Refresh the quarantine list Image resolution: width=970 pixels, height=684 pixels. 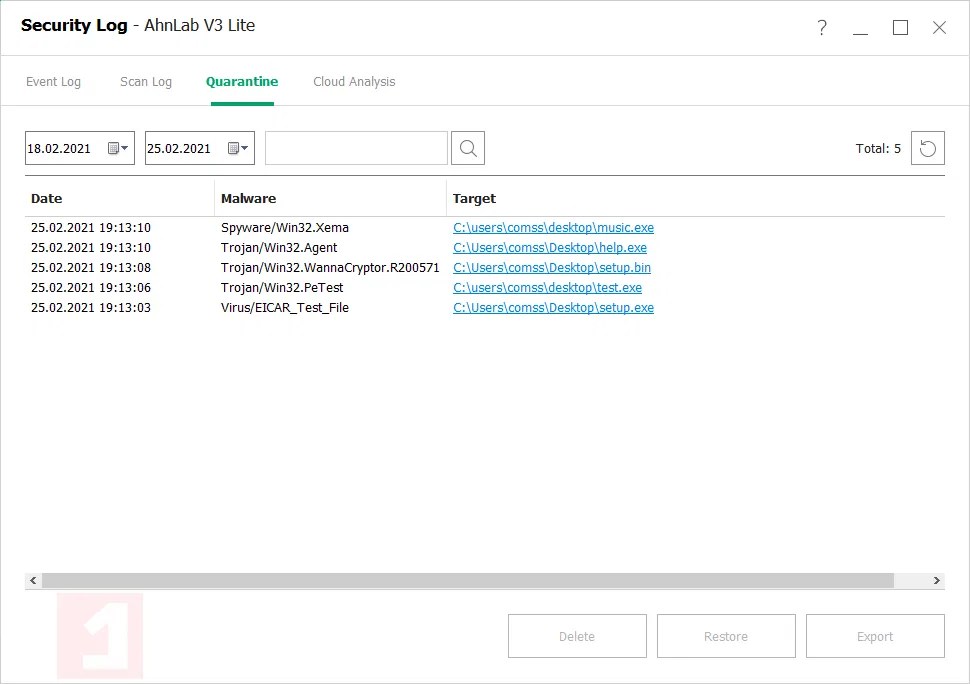click(927, 147)
